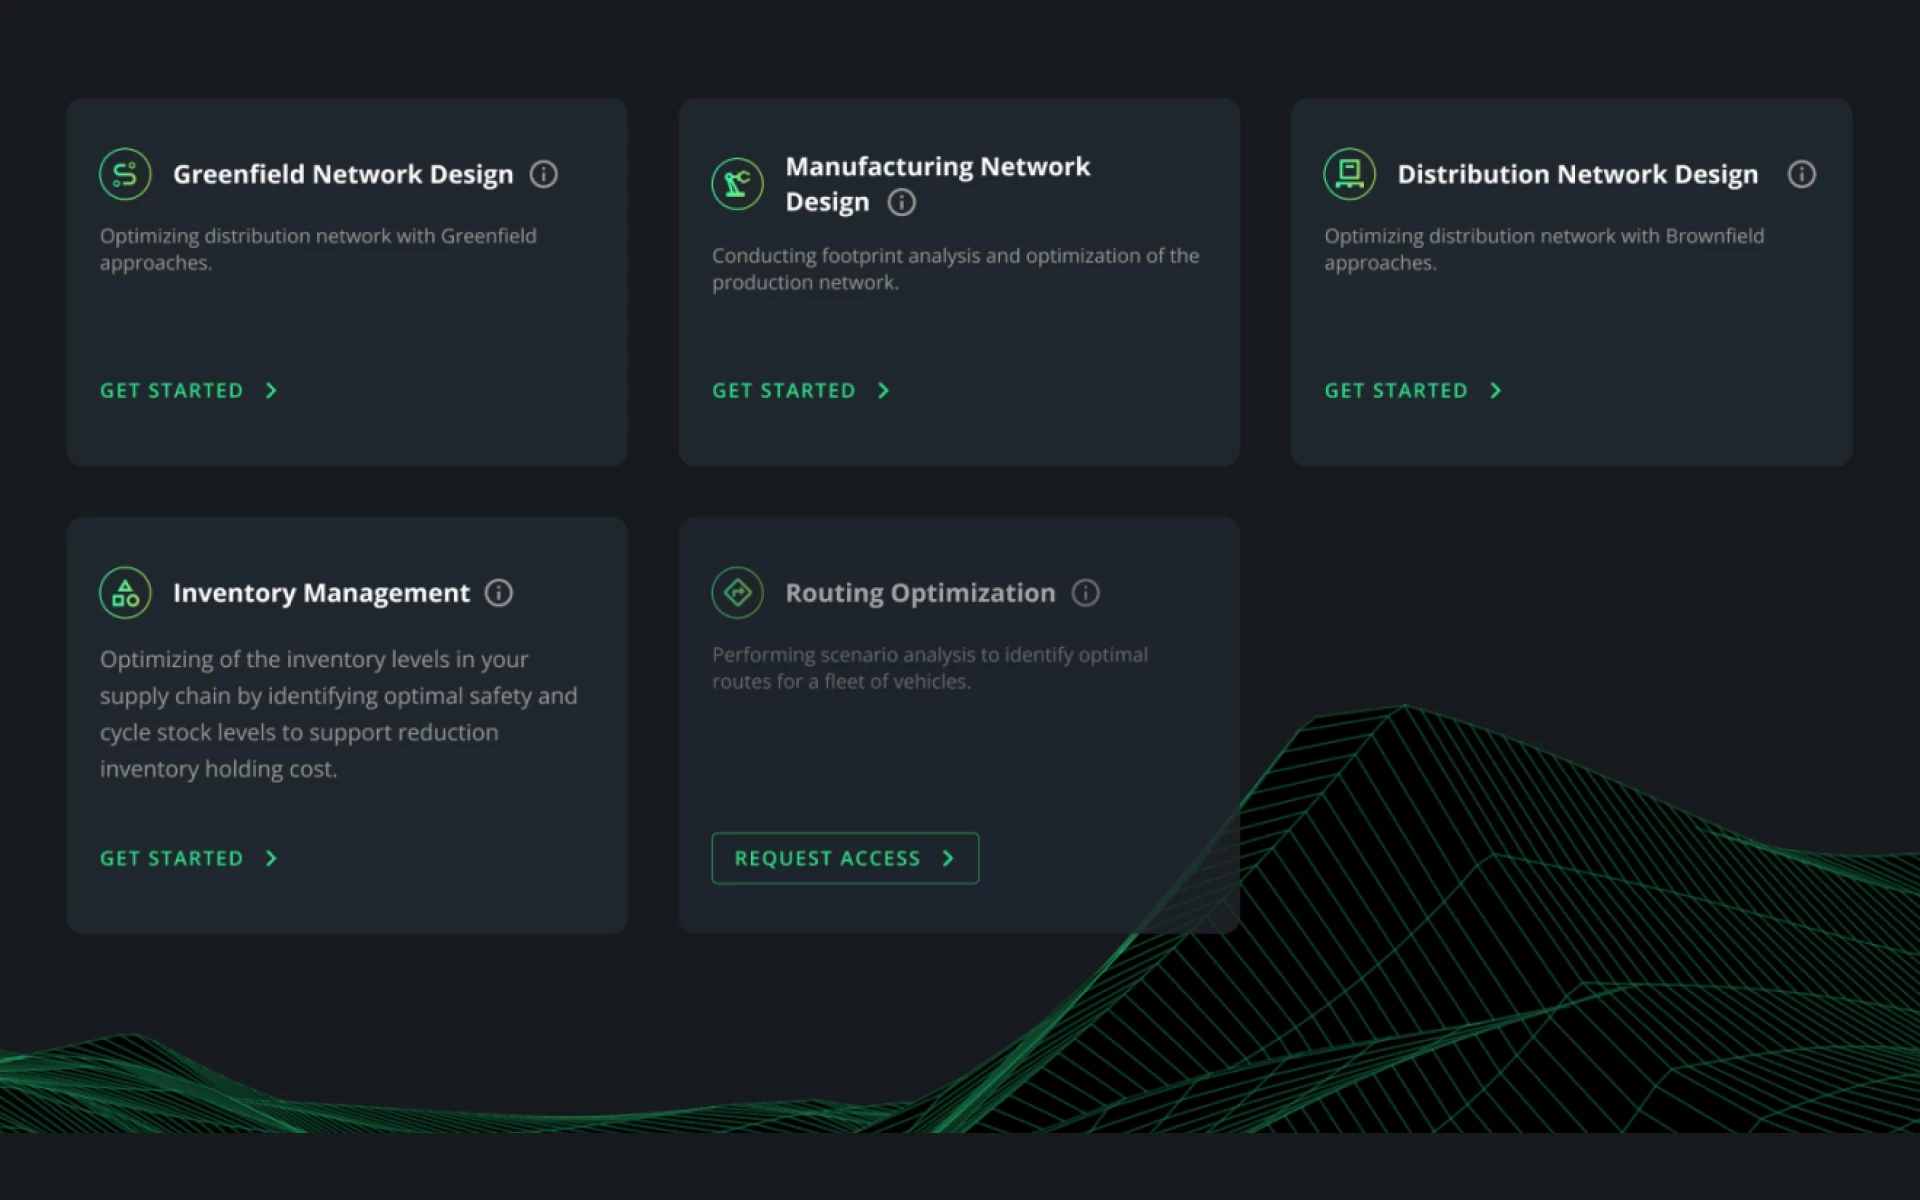Open info tooltip for Greenfield Network Design
The height and width of the screenshot is (1200, 1920).
pos(543,174)
